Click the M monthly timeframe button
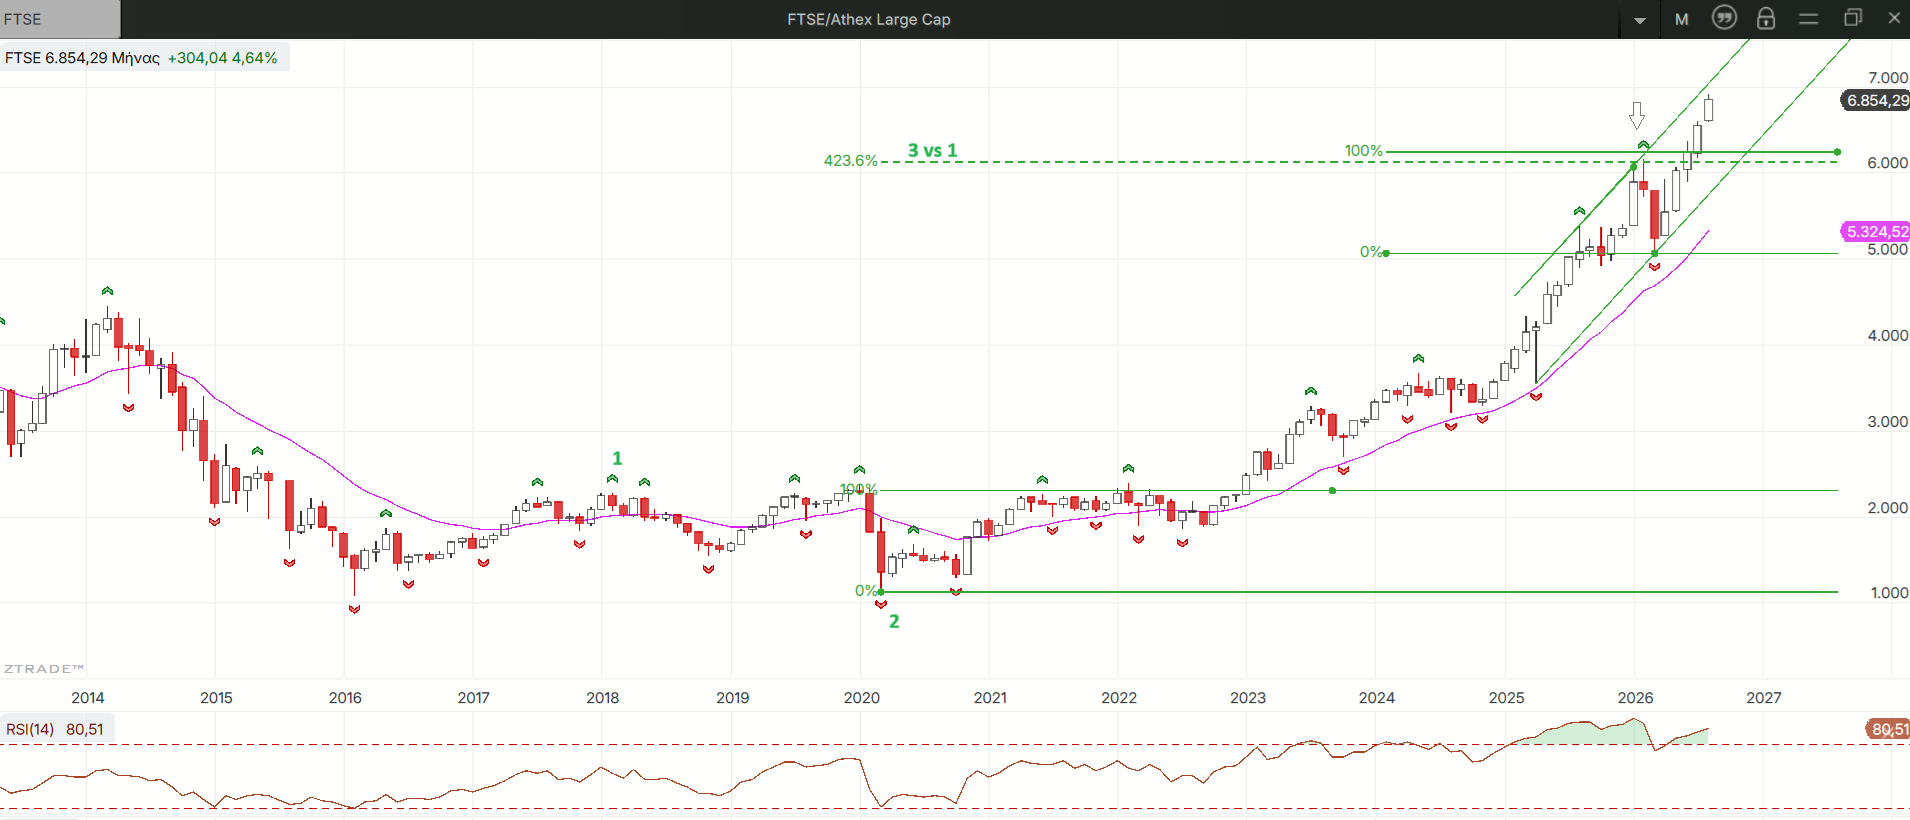This screenshot has width=1910, height=820. 1682,19
